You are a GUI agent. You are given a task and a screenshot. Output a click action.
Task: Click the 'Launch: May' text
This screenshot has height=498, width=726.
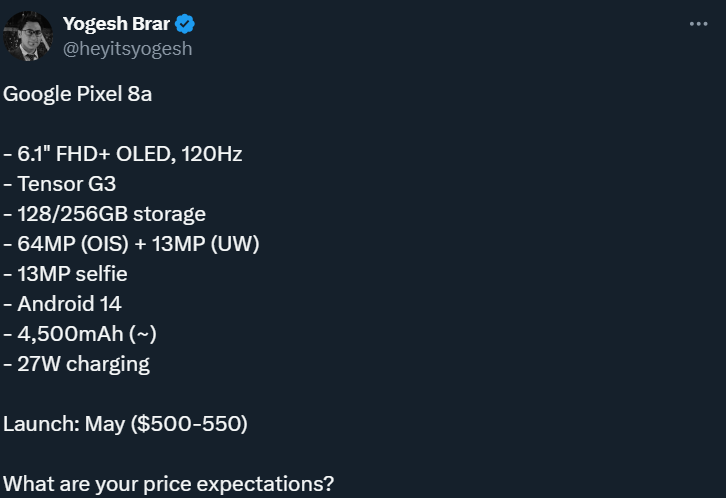click(x=64, y=424)
